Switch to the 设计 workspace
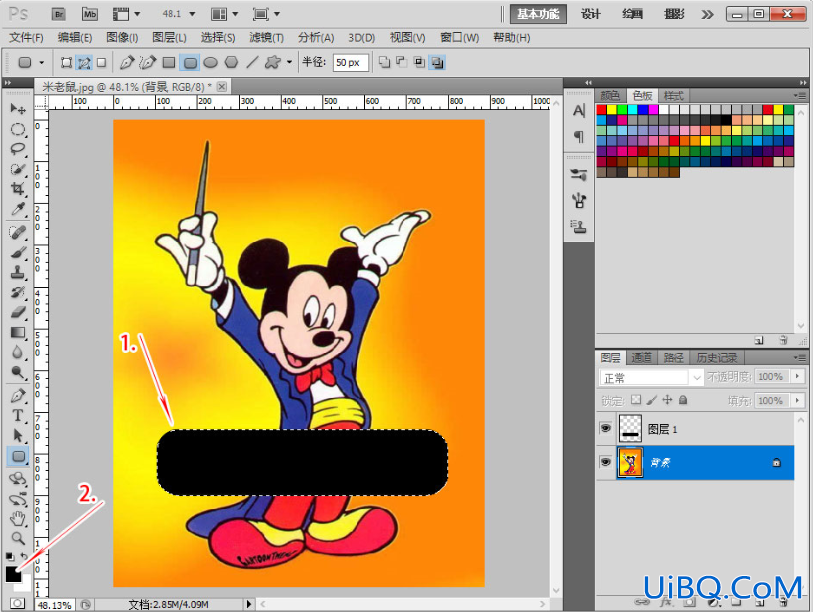The image size is (813, 612). point(591,14)
